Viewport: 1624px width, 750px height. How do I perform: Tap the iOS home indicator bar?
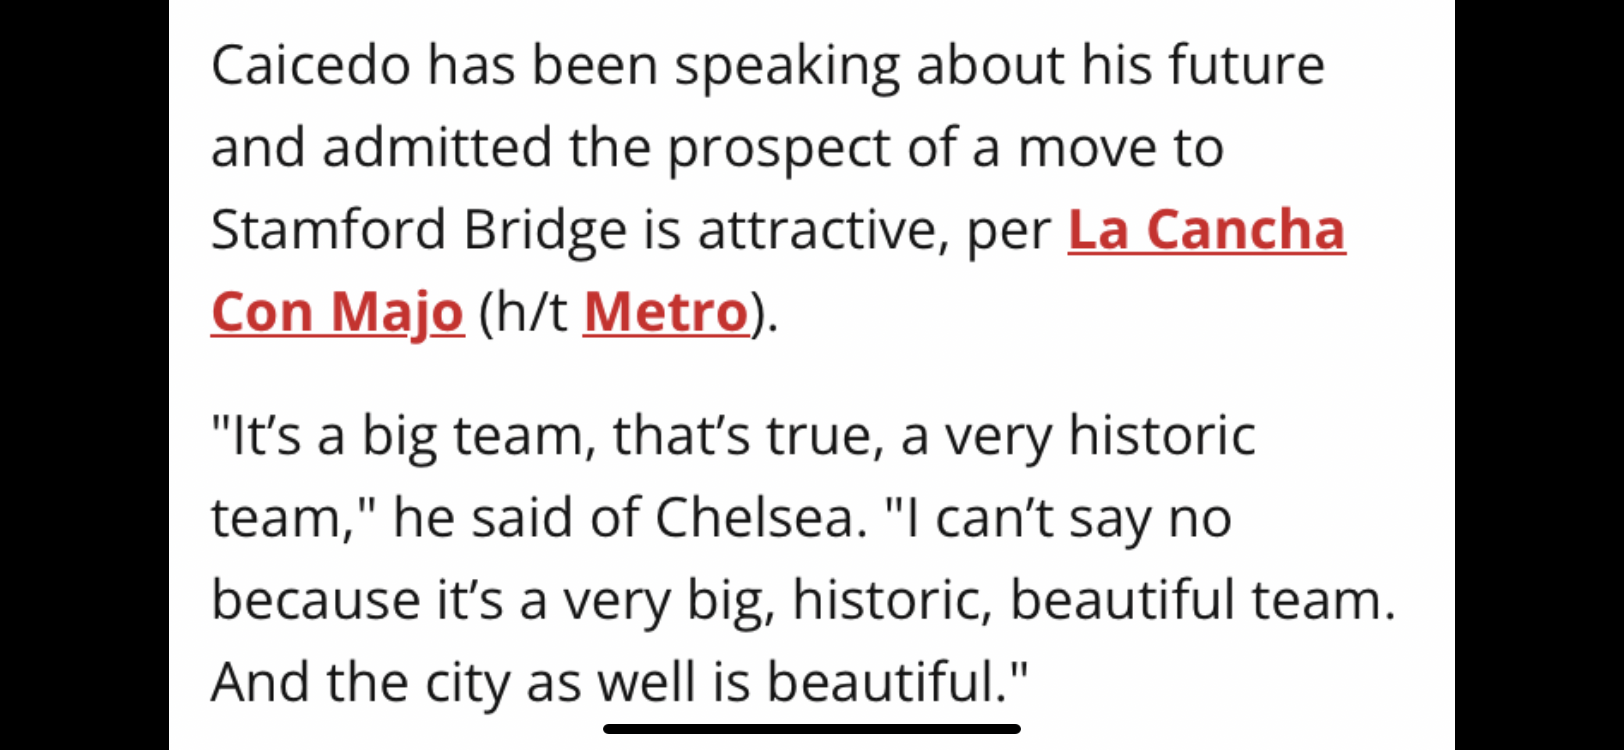812,729
